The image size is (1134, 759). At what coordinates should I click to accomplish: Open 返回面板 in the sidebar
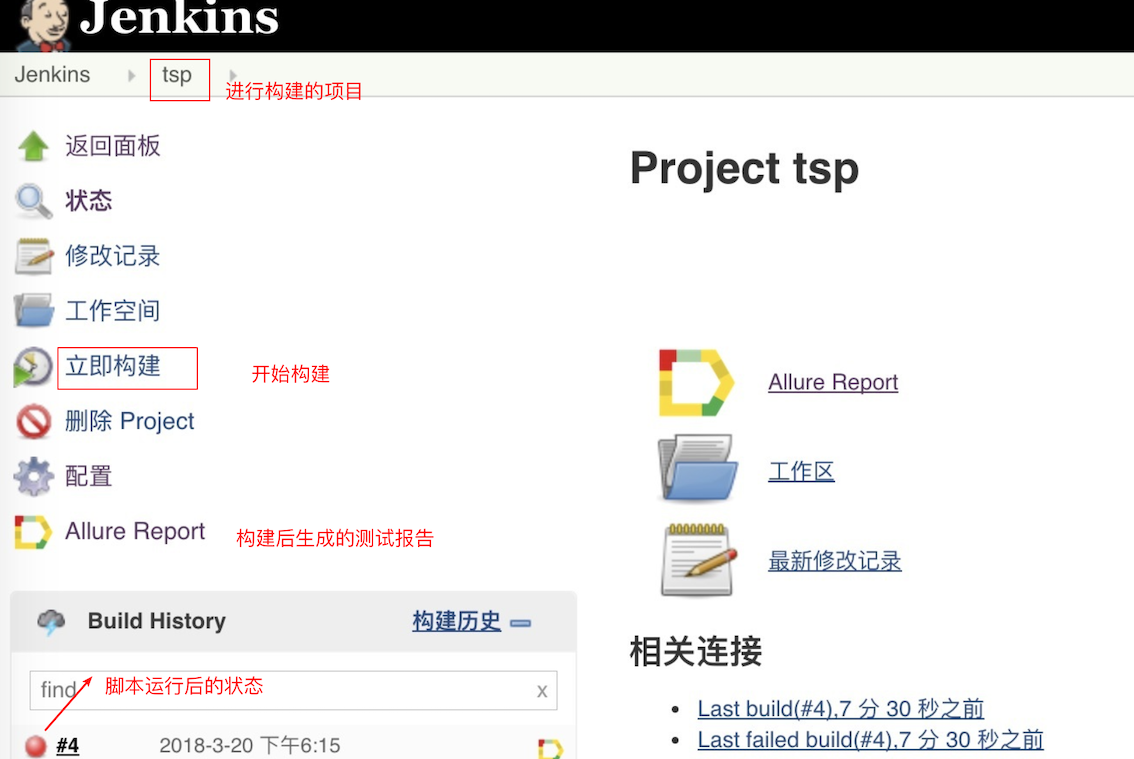click(113, 146)
